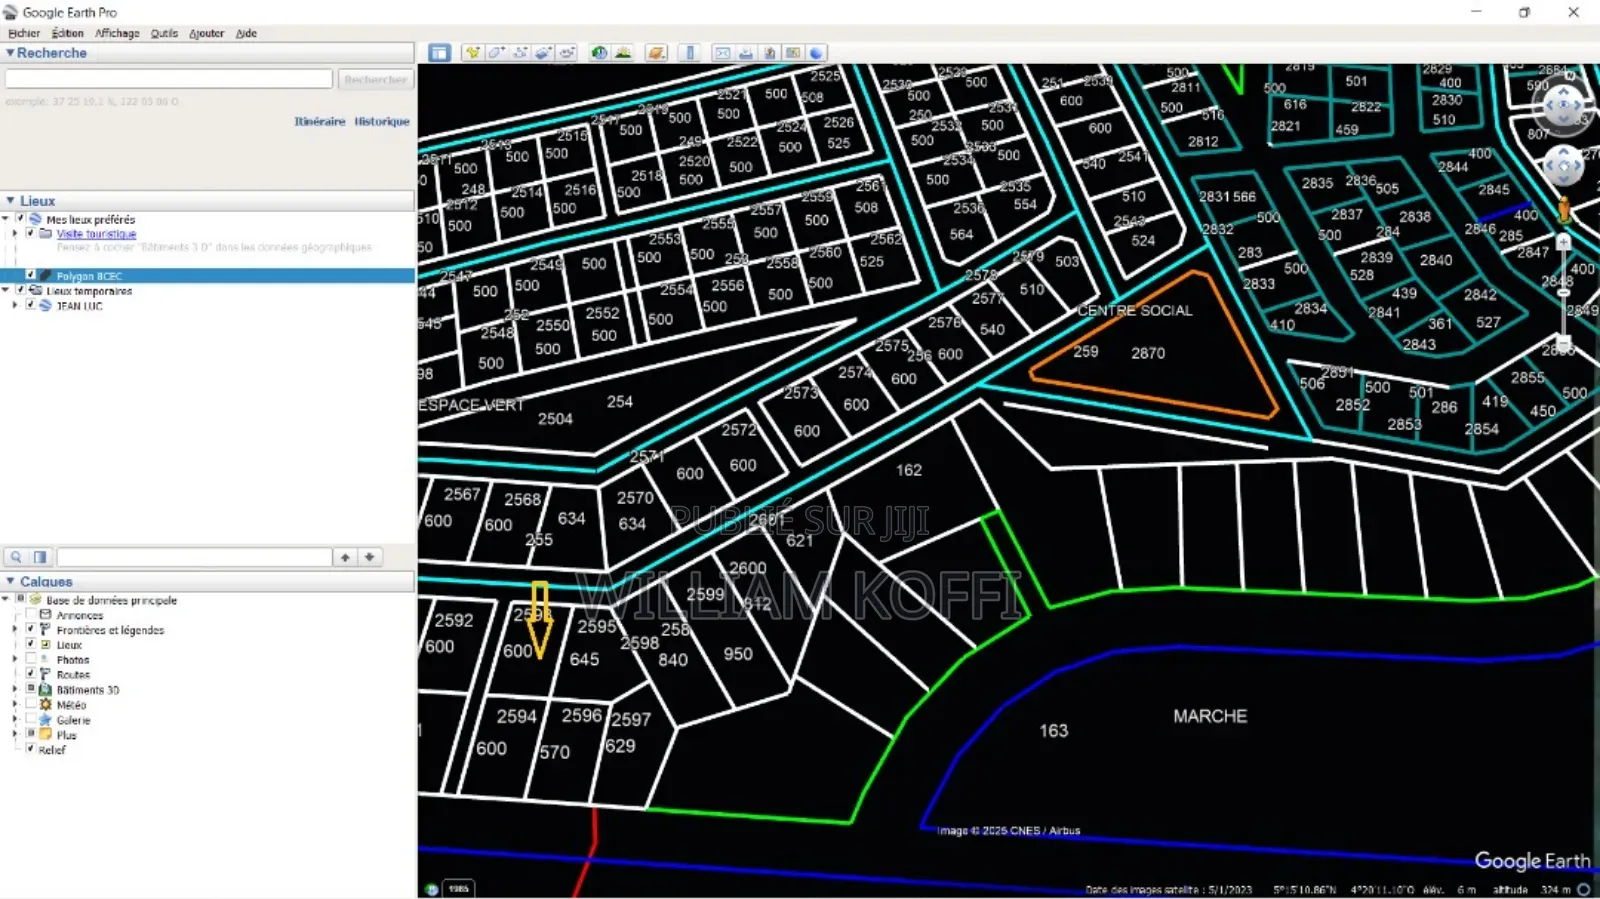Open the historical imagery clock tool
This screenshot has height=899, width=1600.
click(599, 53)
